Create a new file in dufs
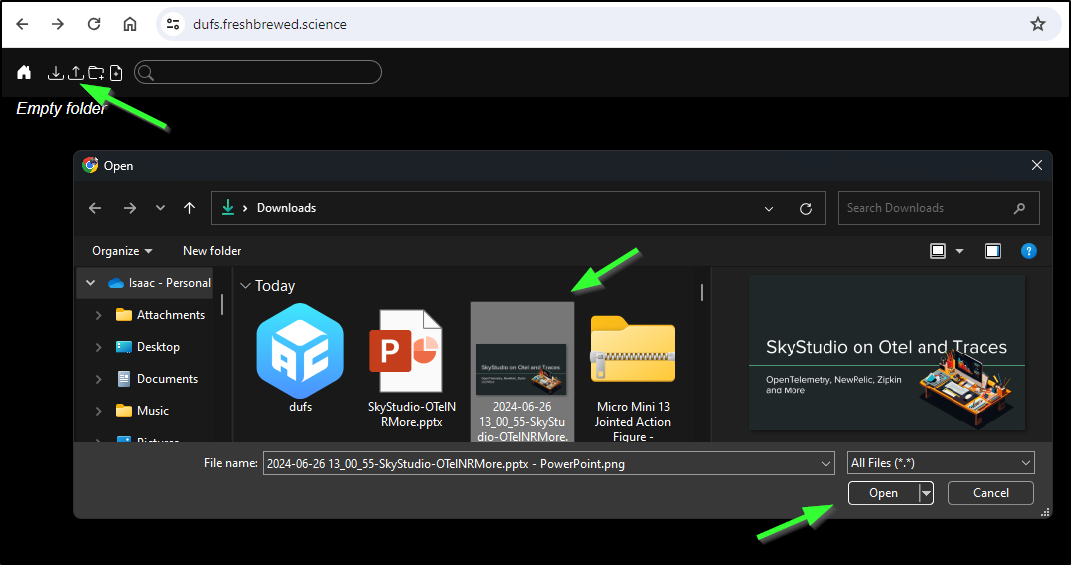The height and width of the screenshot is (565, 1071). coord(116,72)
